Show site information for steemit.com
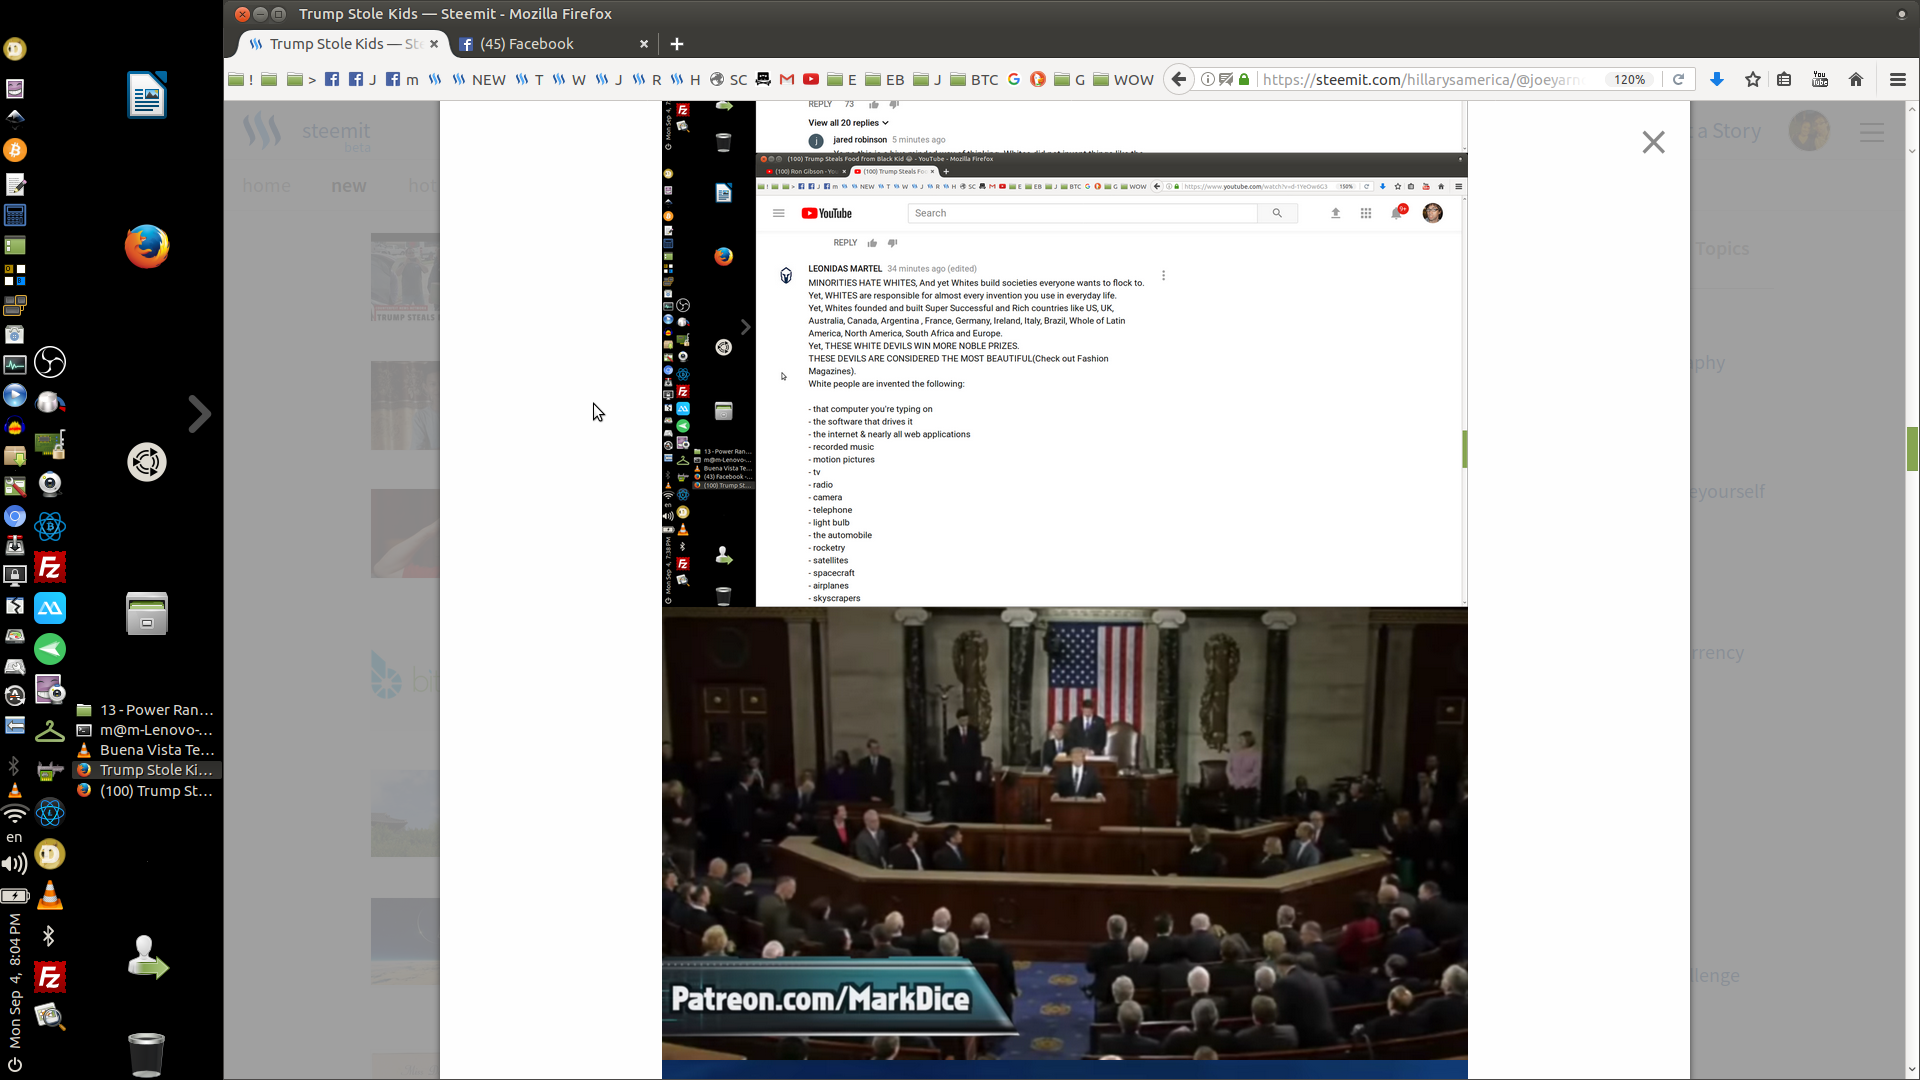Viewport: 1920px width, 1080px height. tap(1207, 79)
